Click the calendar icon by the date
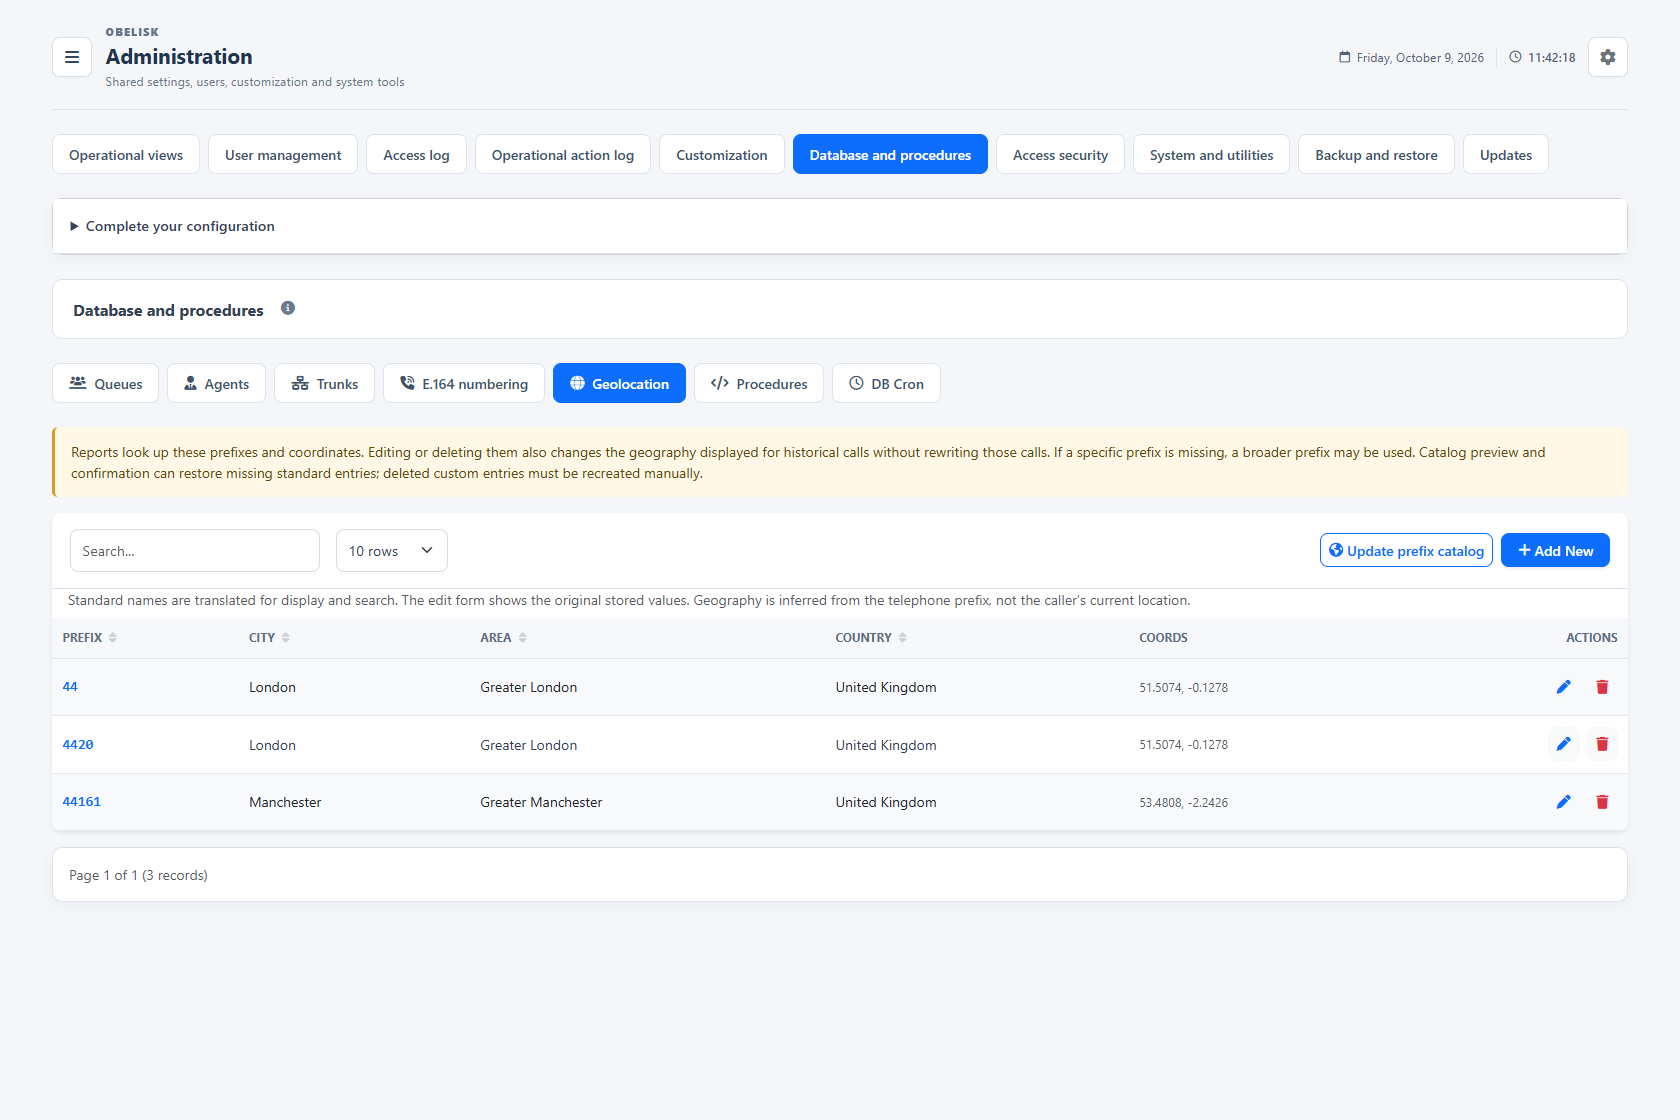The width and height of the screenshot is (1680, 1120). [x=1345, y=57]
